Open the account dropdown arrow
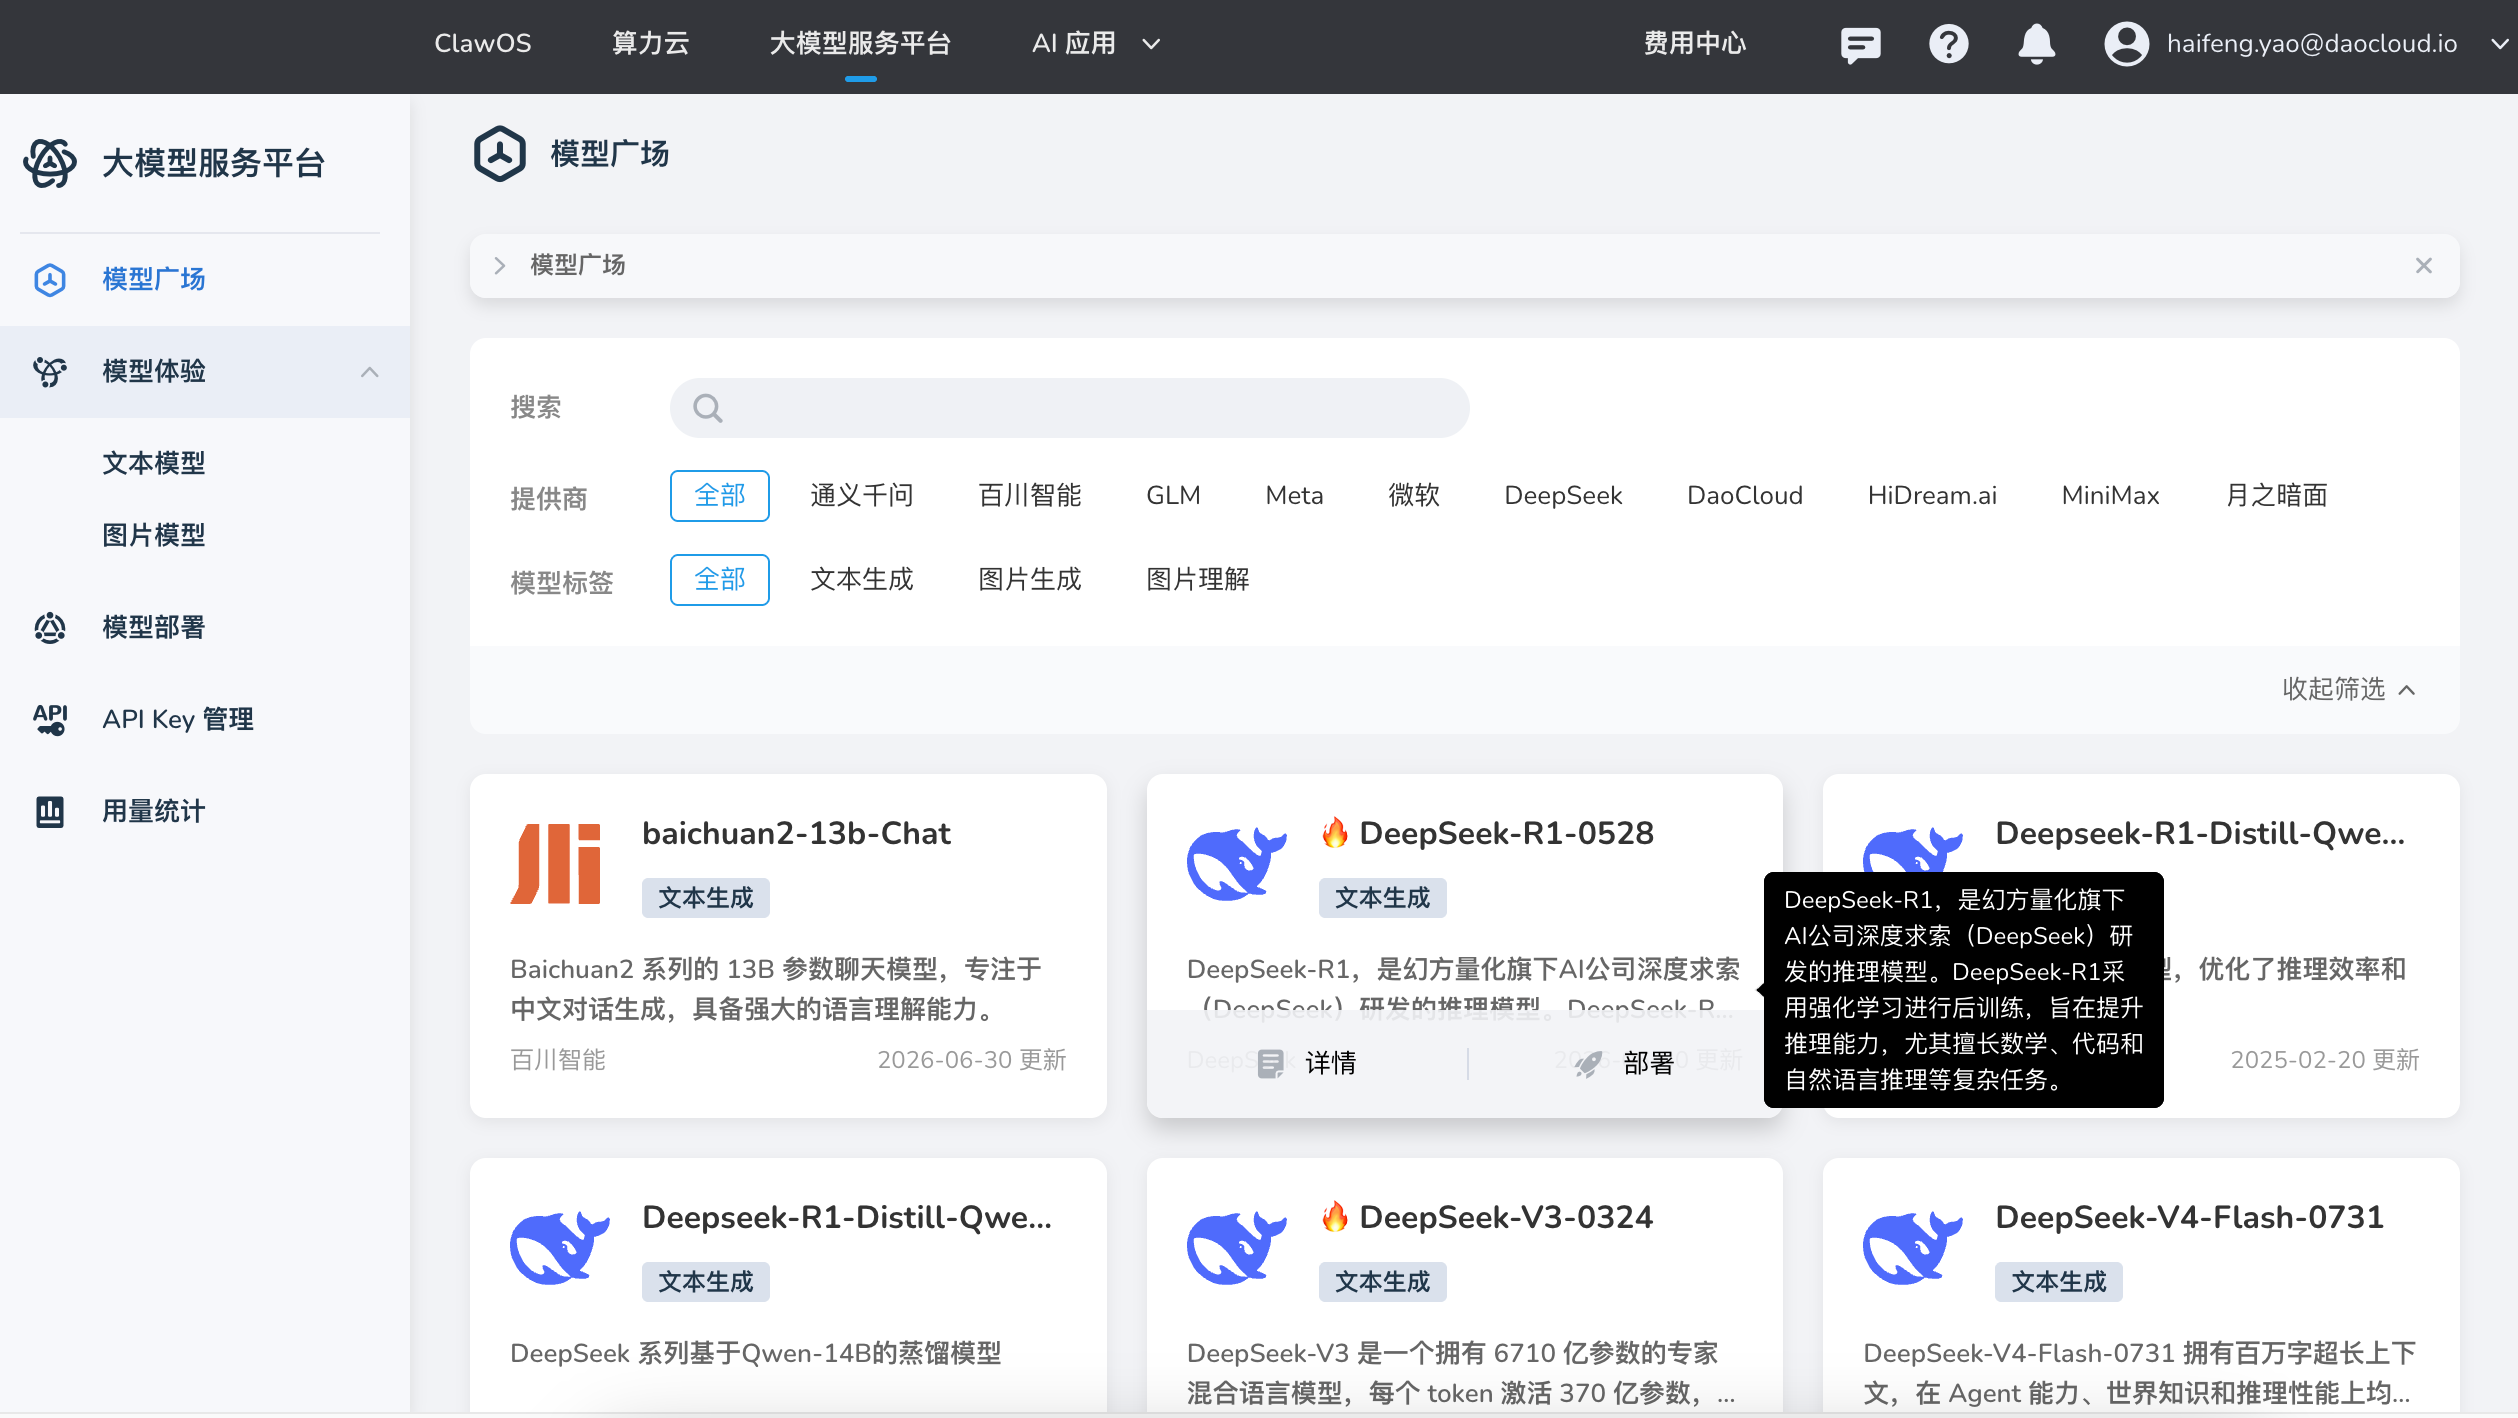Image resolution: width=2518 pixels, height=1418 pixels. click(2500, 44)
